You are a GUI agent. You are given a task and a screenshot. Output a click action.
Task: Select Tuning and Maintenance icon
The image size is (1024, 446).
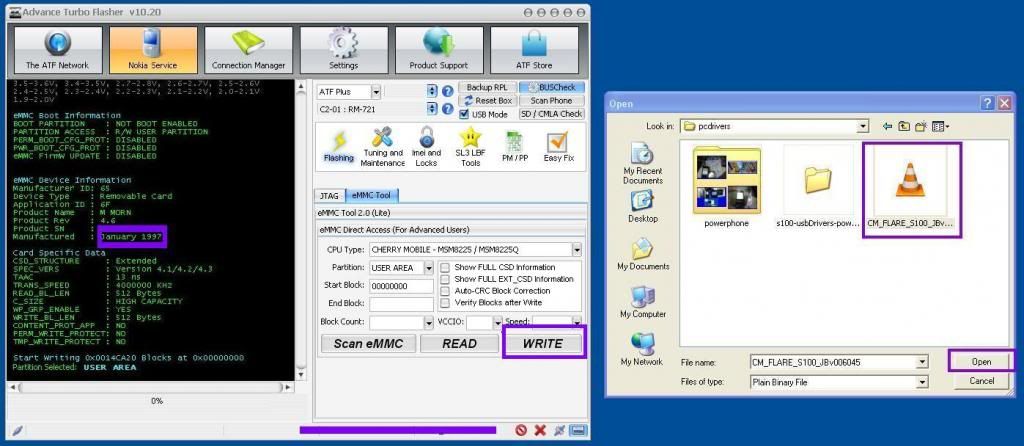point(382,147)
